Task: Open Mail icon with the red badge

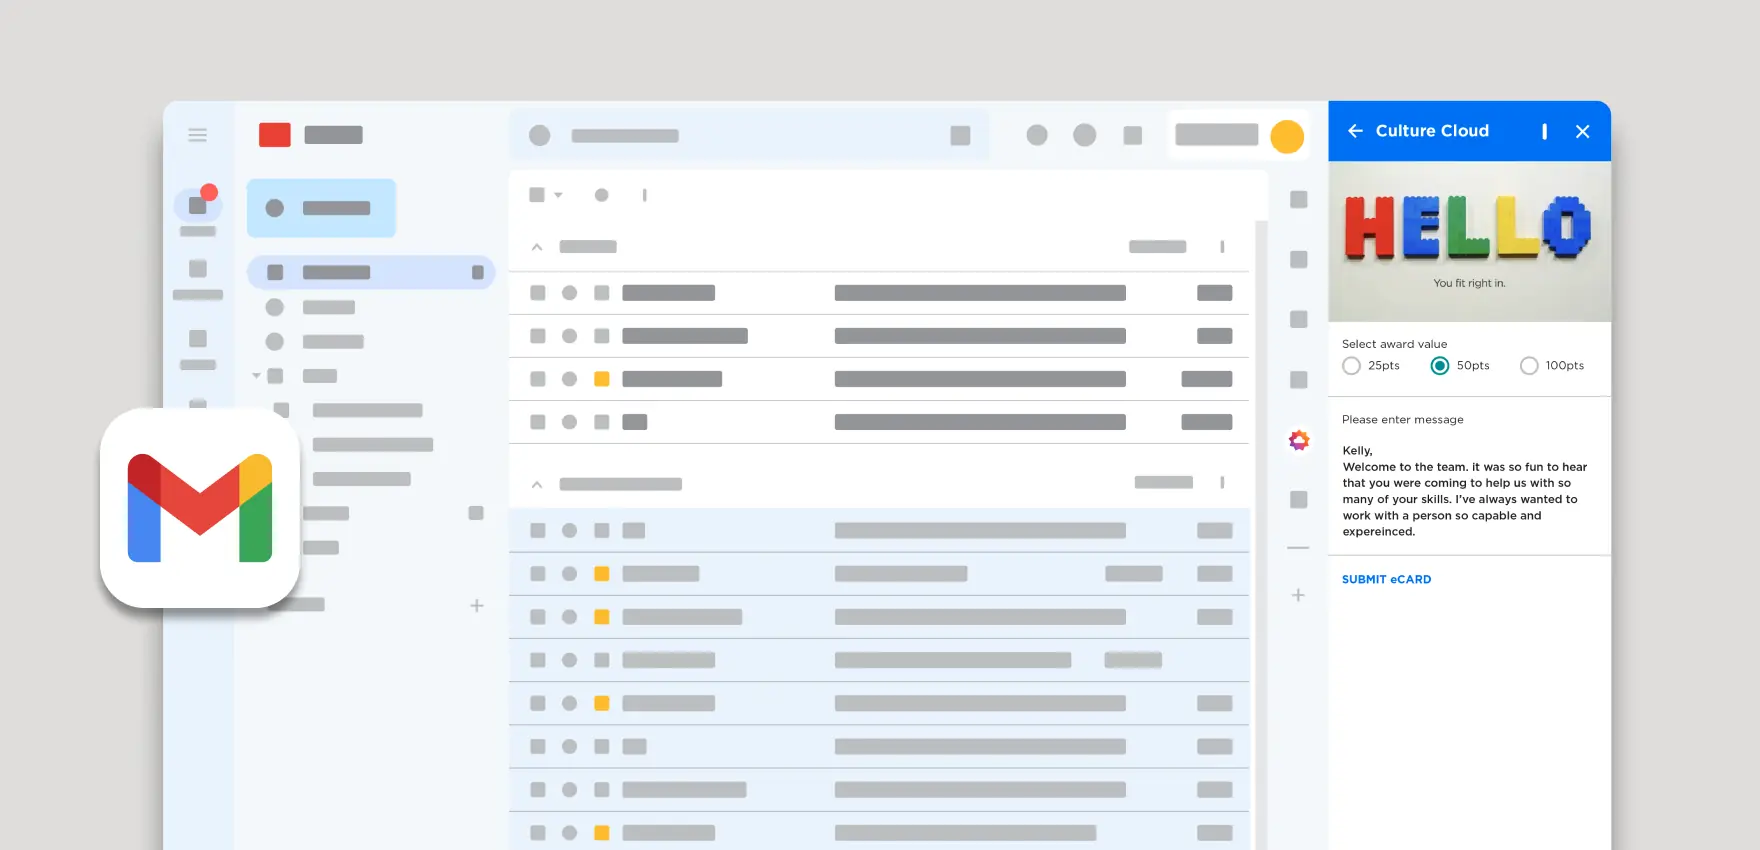Action: pyautogui.click(x=198, y=205)
